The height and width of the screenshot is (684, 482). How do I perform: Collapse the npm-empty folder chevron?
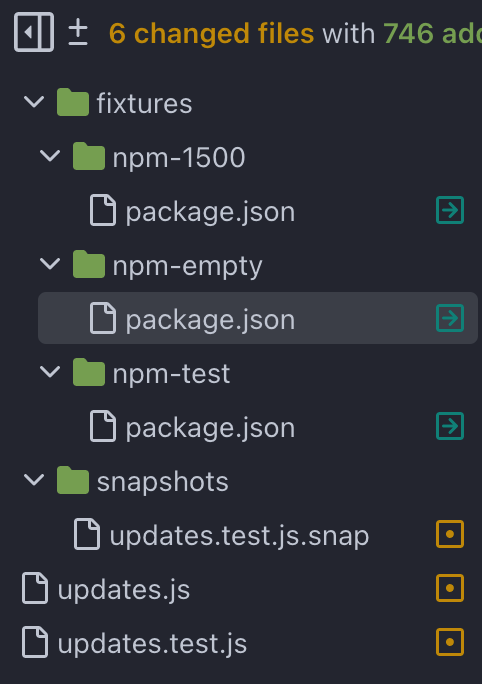[50, 264]
